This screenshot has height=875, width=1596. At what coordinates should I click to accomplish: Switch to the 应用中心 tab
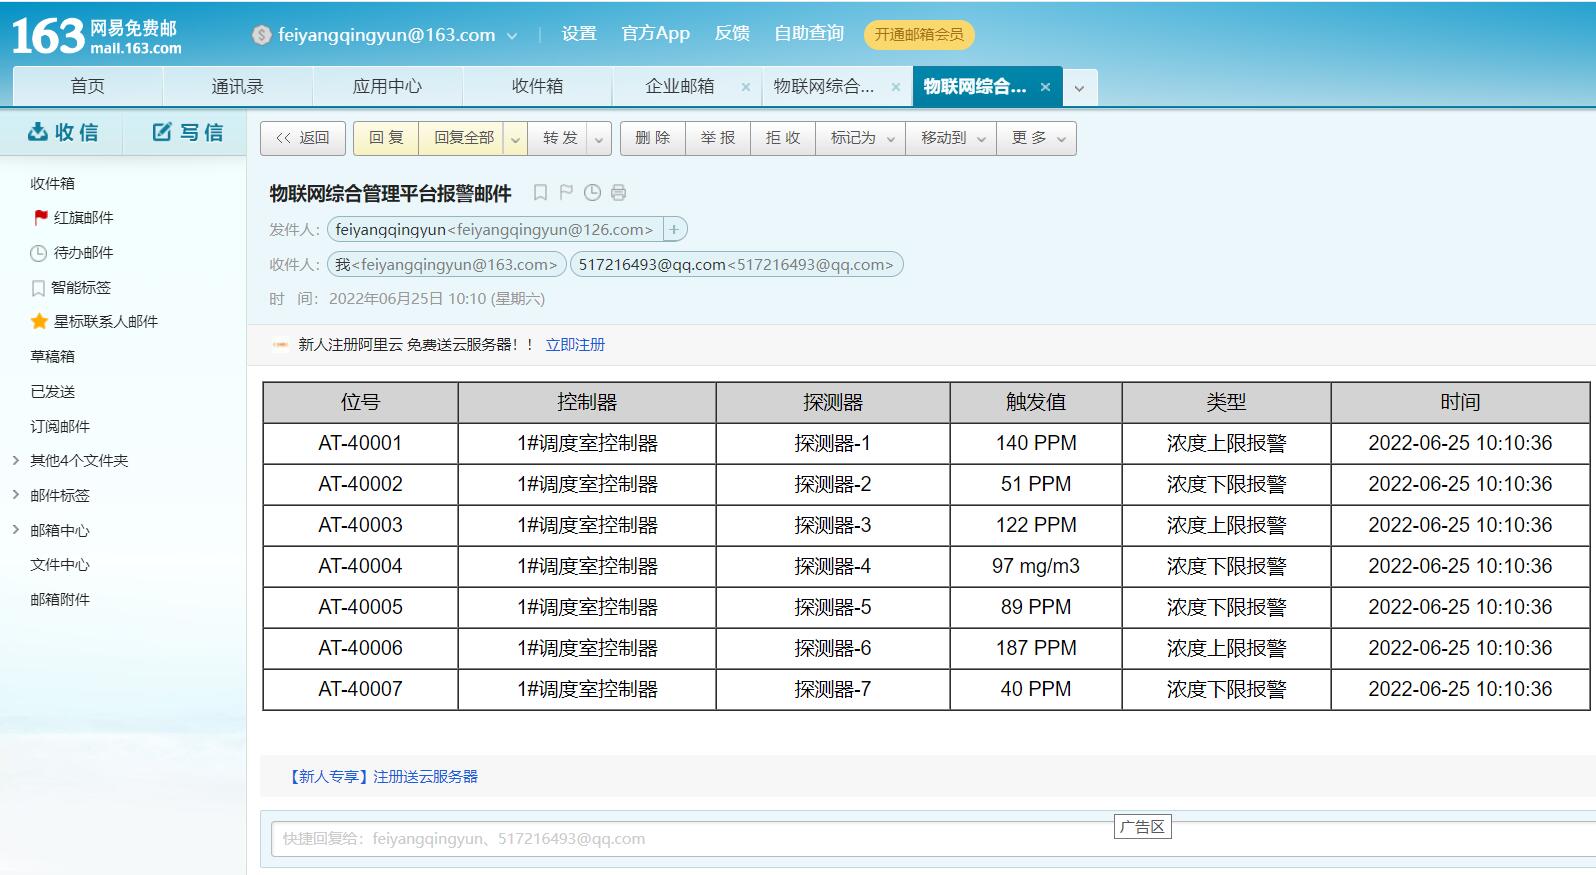point(387,87)
